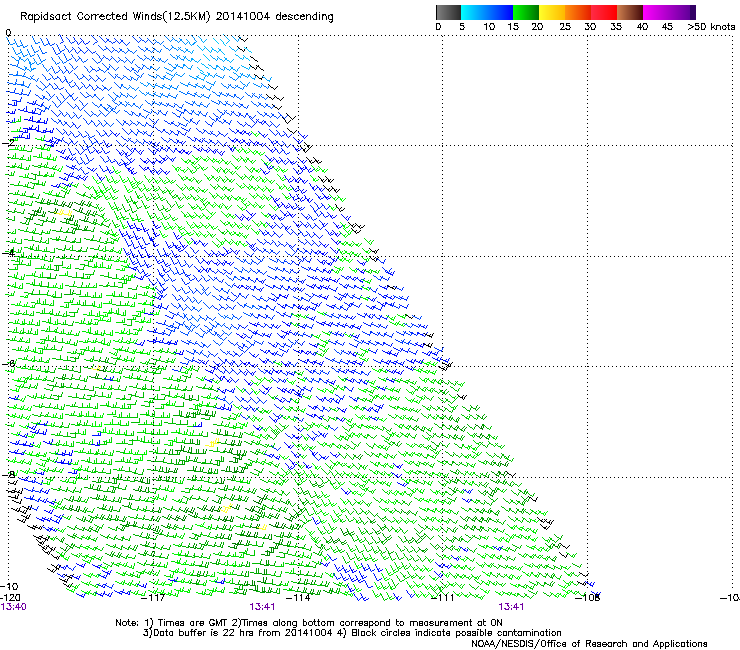This screenshot has width=740, height=650.
Task: Click the '-108' longitude axis label
Action: point(588,598)
